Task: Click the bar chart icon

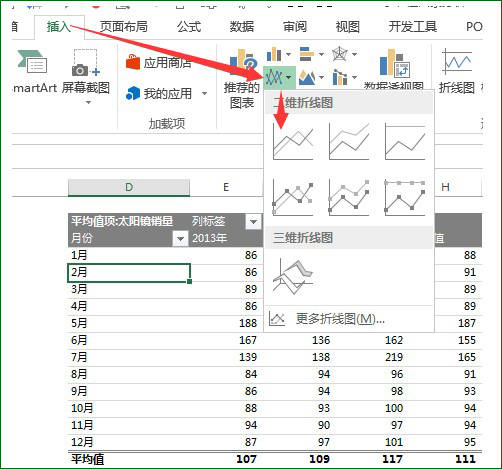Action: [307, 54]
